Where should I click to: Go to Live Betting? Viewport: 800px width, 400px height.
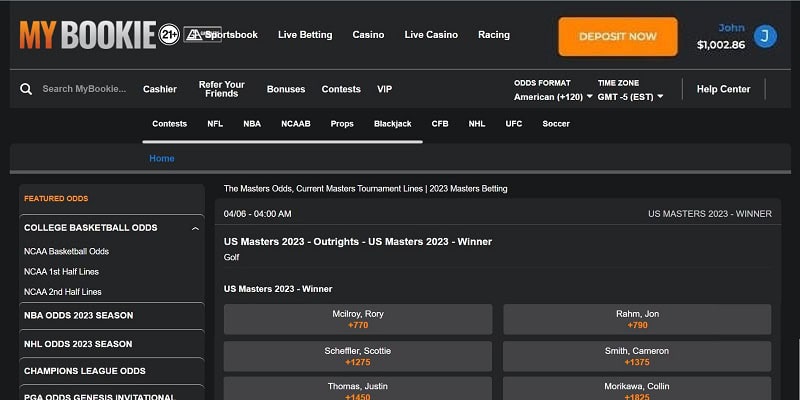pyautogui.click(x=305, y=35)
